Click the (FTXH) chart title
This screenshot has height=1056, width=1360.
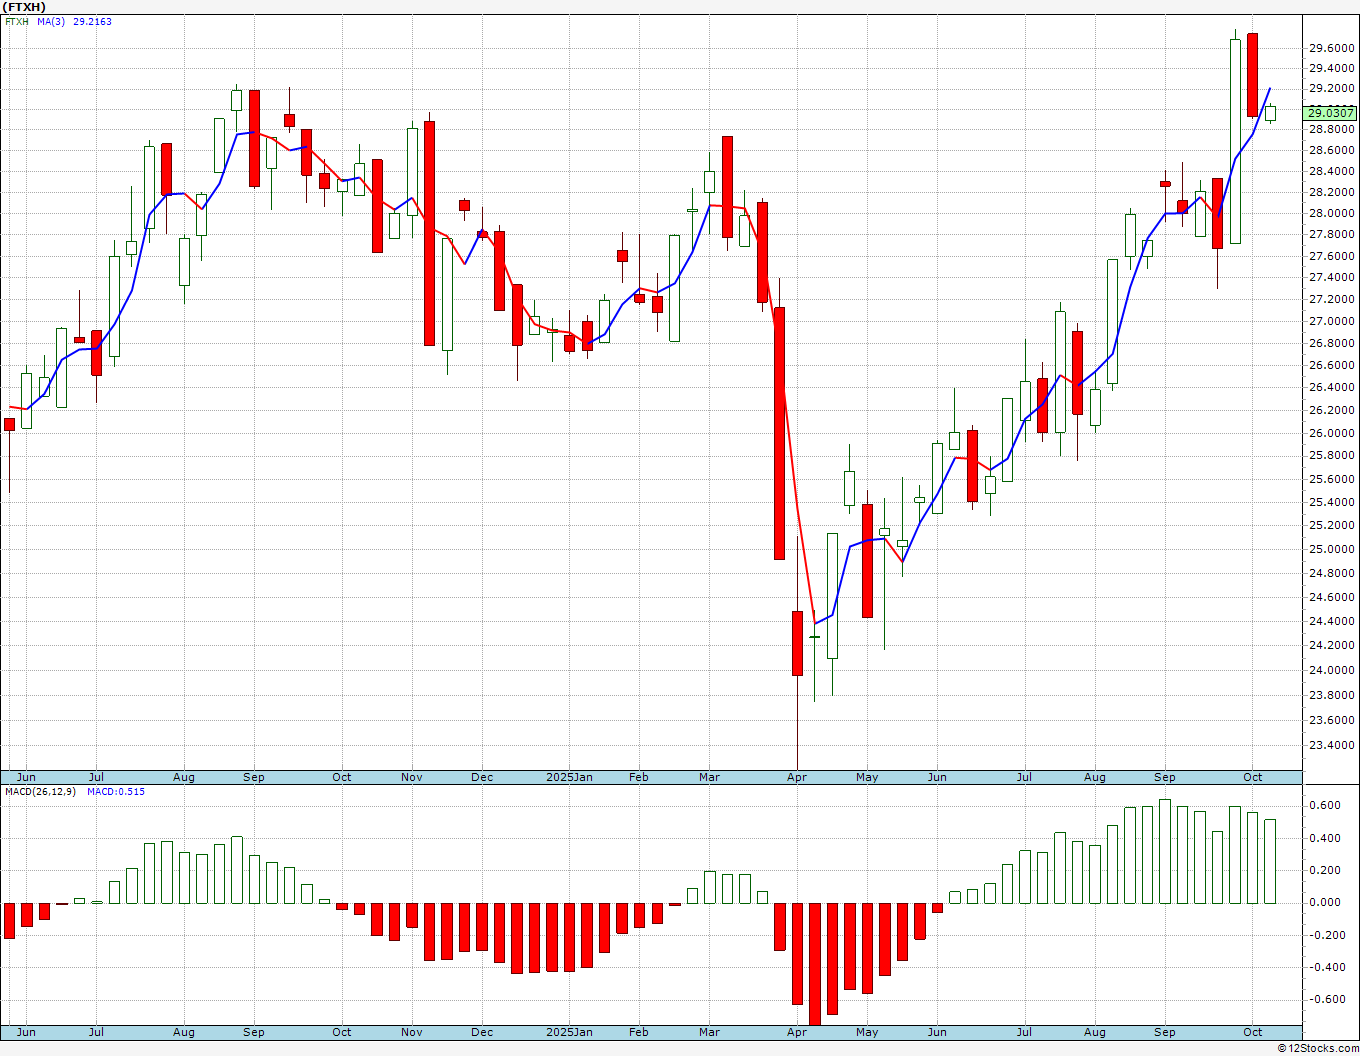[24, 7]
